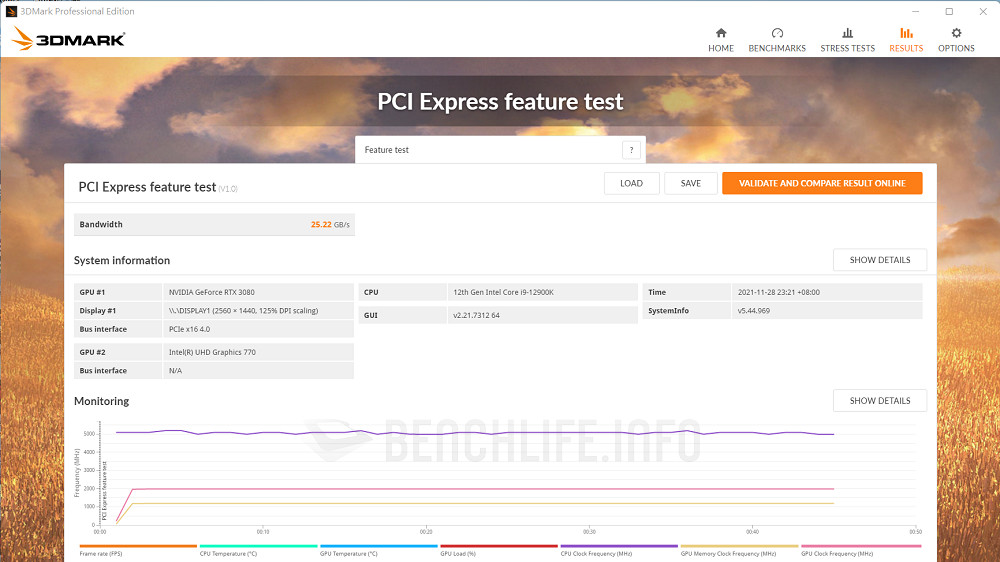Click the 3DMark title bar app icon
The height and width of the screenshot is (562, 1000).
pos(11,11)
